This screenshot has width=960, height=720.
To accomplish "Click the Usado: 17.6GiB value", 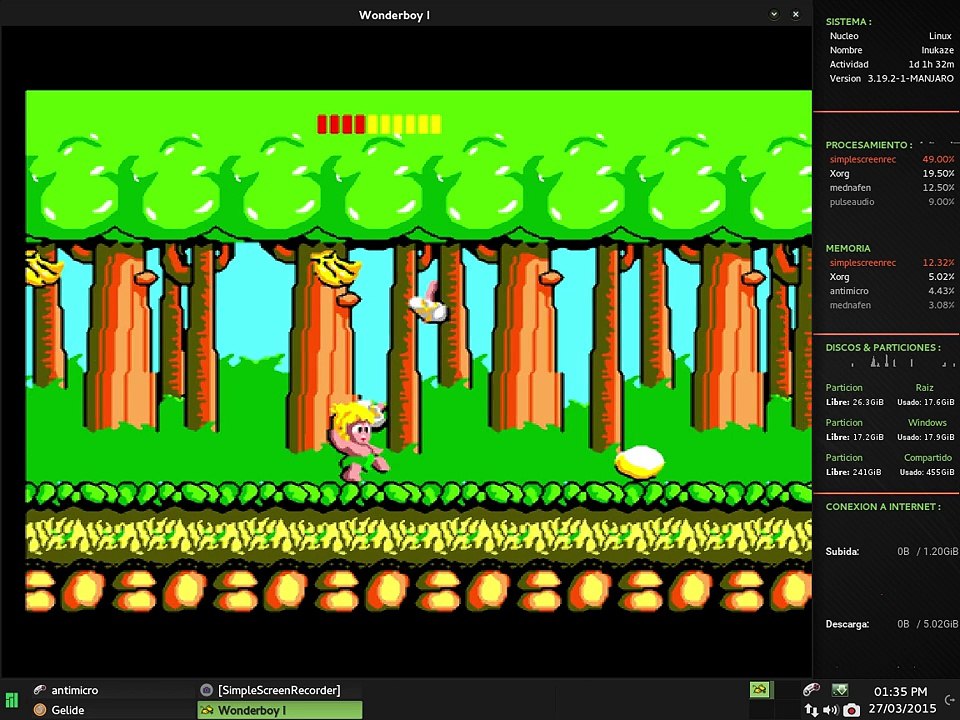I will pyautogui.click(x=926, y=402).
